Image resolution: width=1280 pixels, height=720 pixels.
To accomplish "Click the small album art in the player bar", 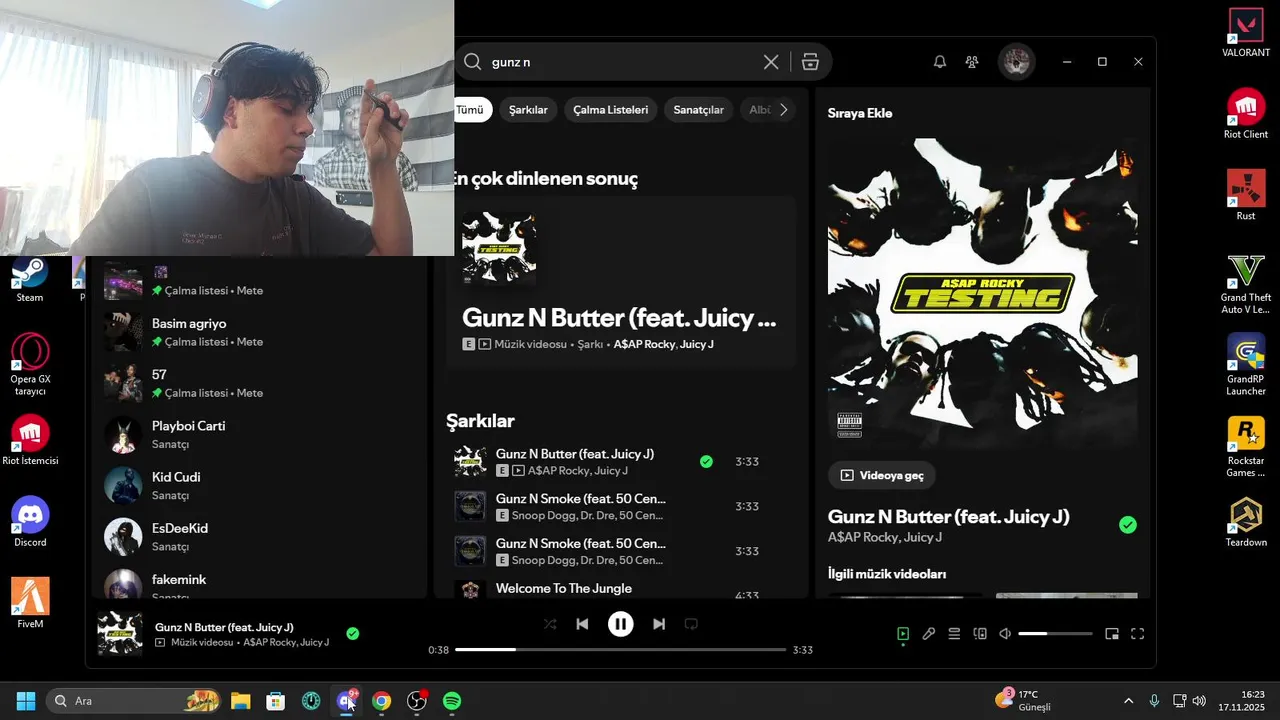I will click(120, 634).
